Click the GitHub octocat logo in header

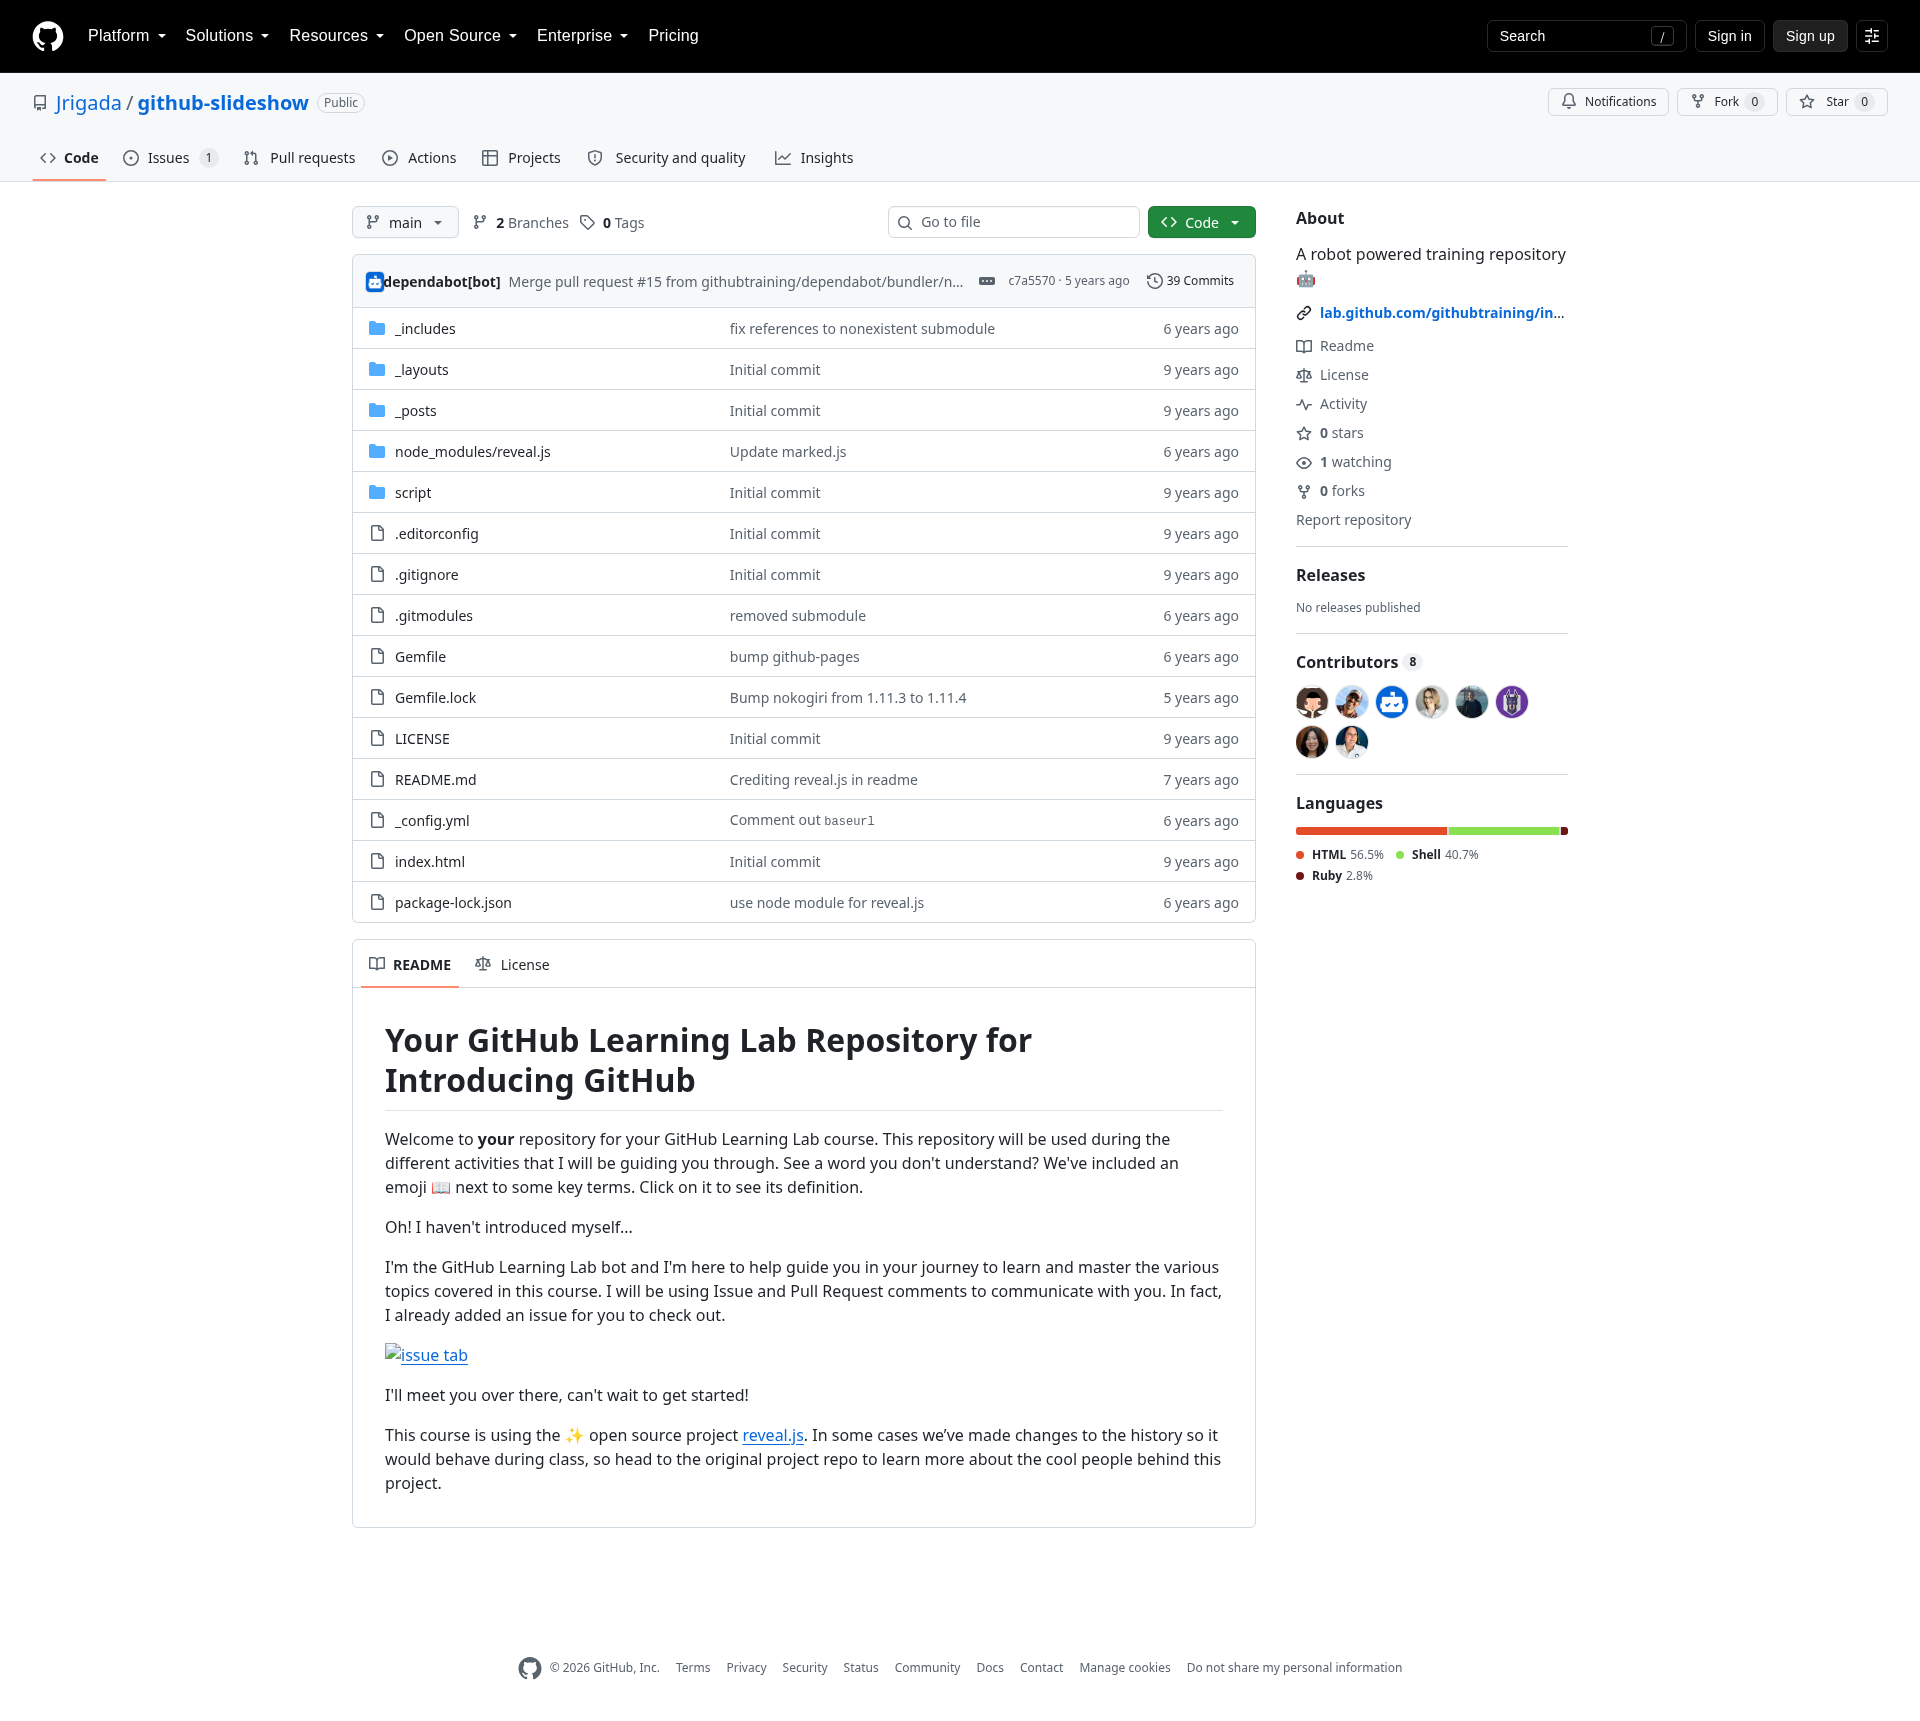pyautogui.click(x=48, y=36)
